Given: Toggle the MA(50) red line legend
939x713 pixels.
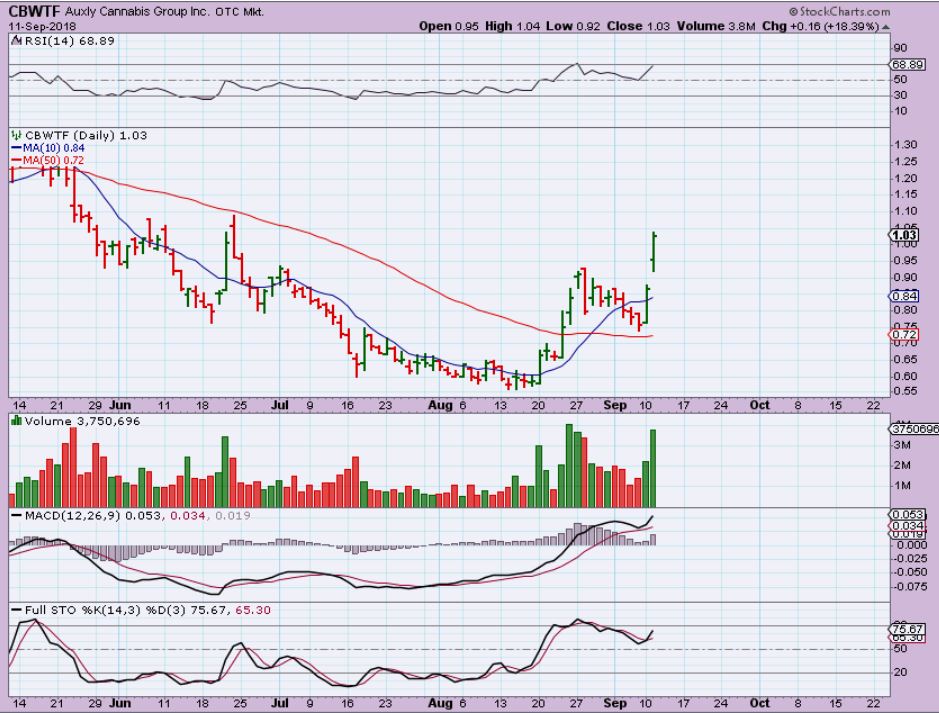Looking at the screenshot, I should [17, 159].
